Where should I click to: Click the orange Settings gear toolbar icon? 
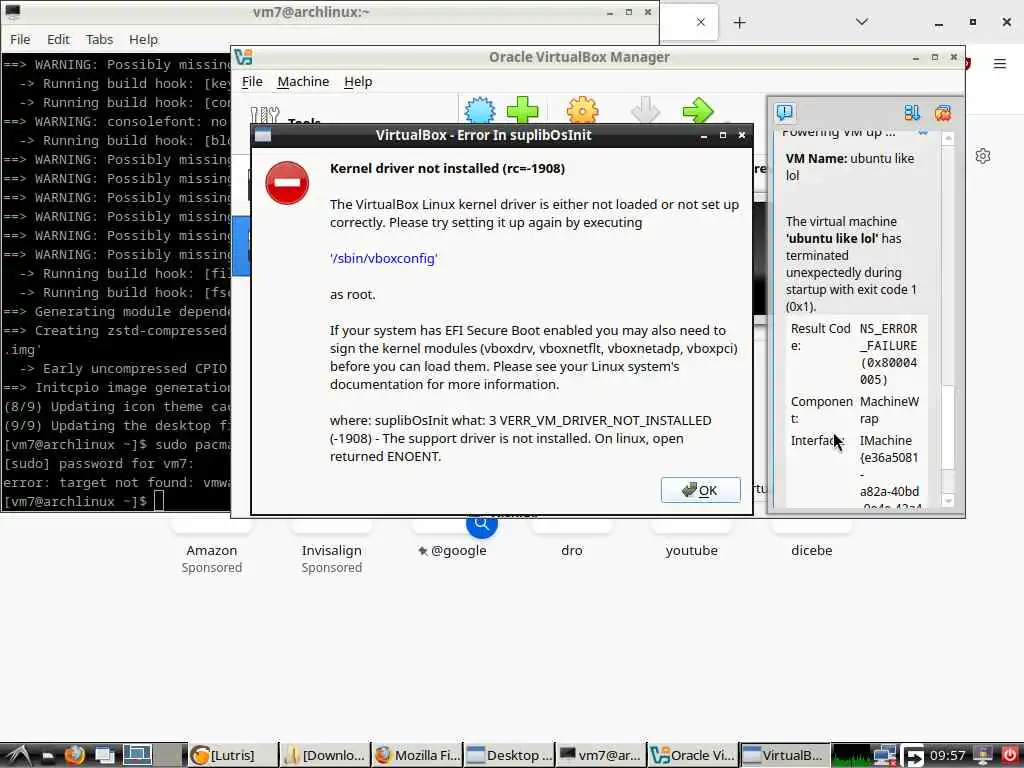583,110
